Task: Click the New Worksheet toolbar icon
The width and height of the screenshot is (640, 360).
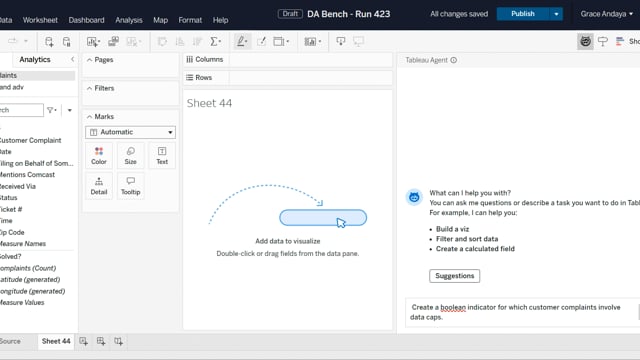Action: (x=93, y=42)
